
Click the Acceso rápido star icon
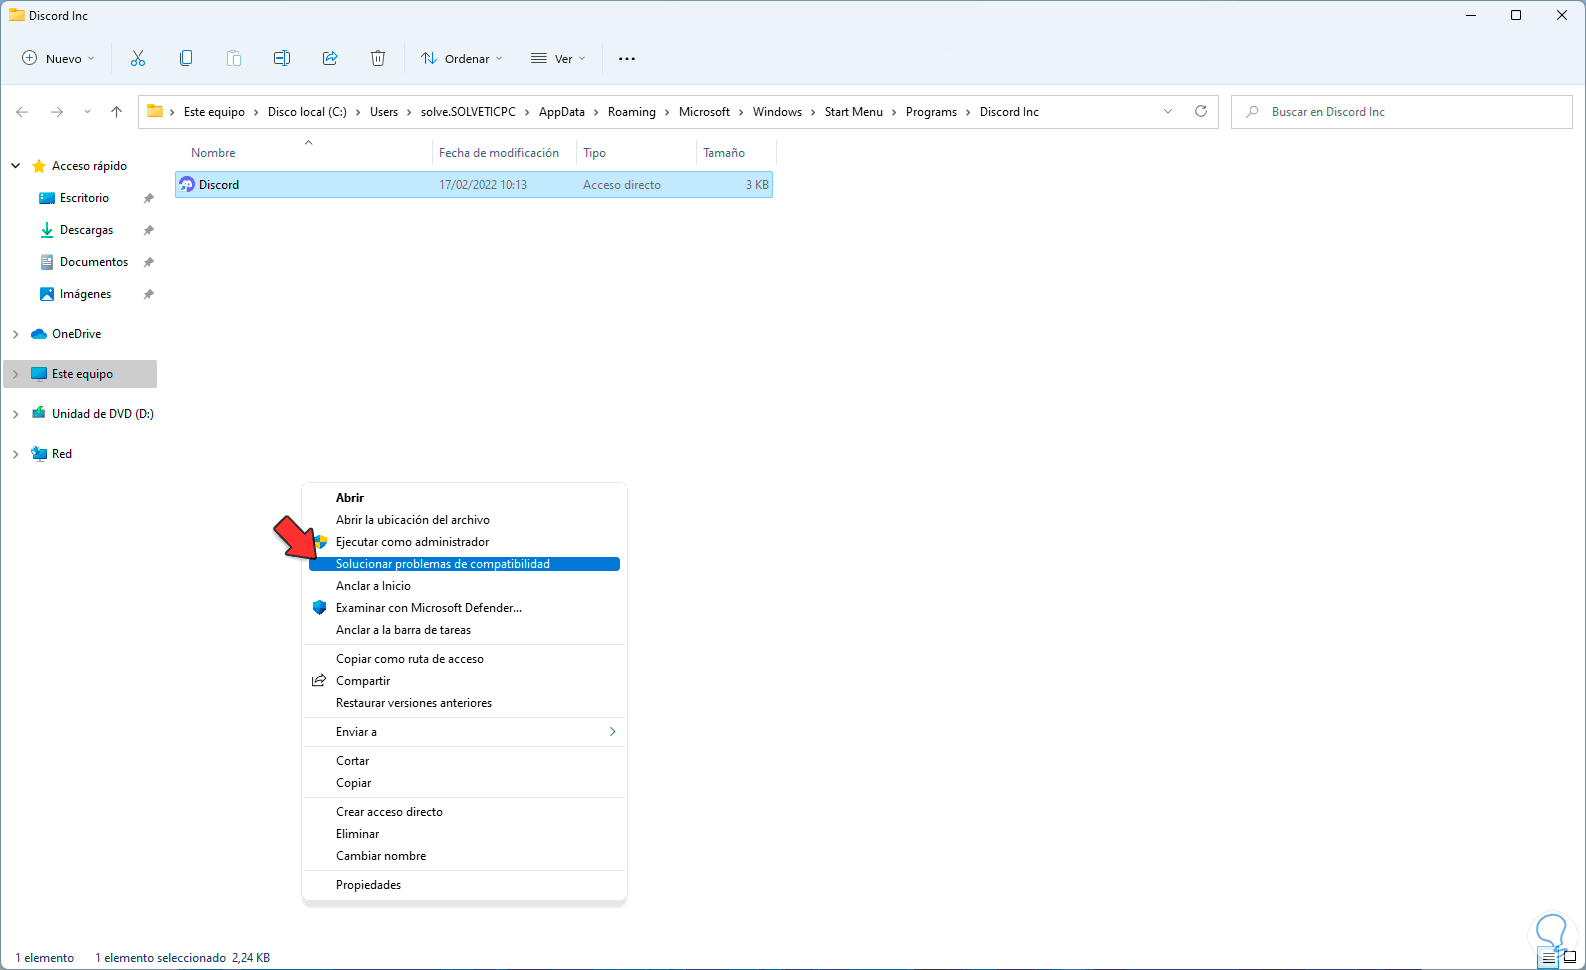(39, 166)
